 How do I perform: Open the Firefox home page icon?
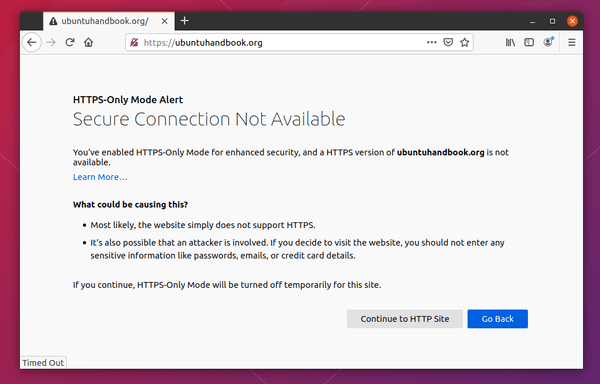[x=88, y=42]
